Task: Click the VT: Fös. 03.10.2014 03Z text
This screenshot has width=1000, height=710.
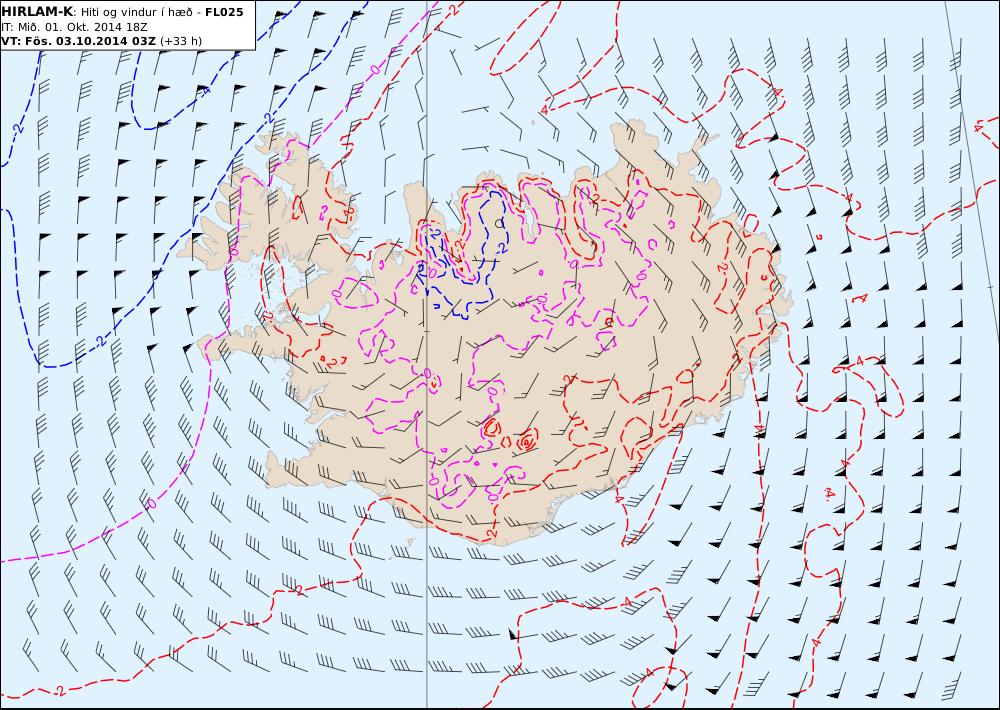Action: click(x=79, y=41)
